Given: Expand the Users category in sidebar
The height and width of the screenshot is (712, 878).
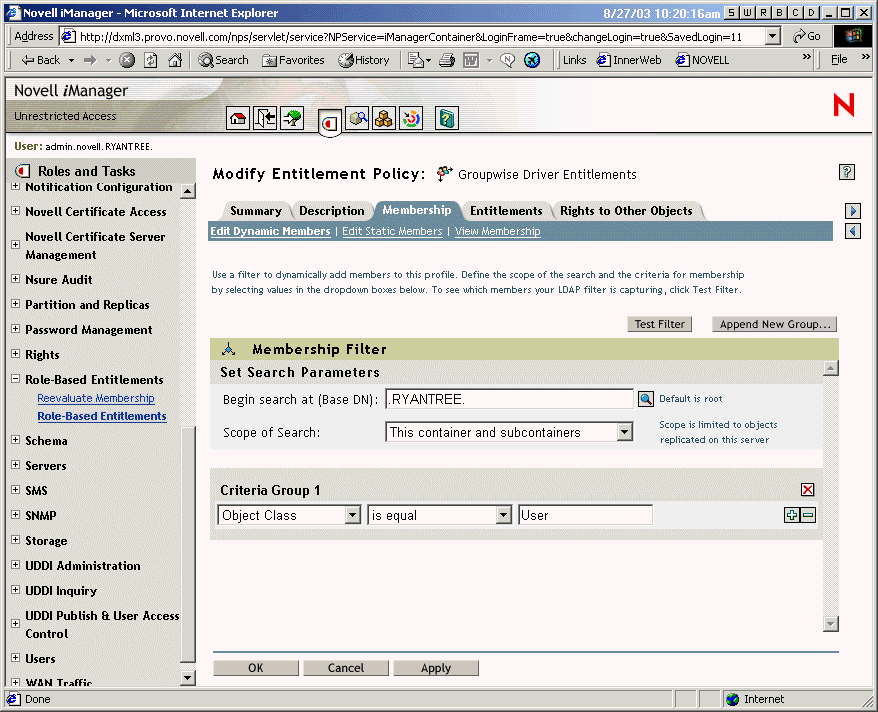Looking at the screenshot, I should [x=14, y=658].
